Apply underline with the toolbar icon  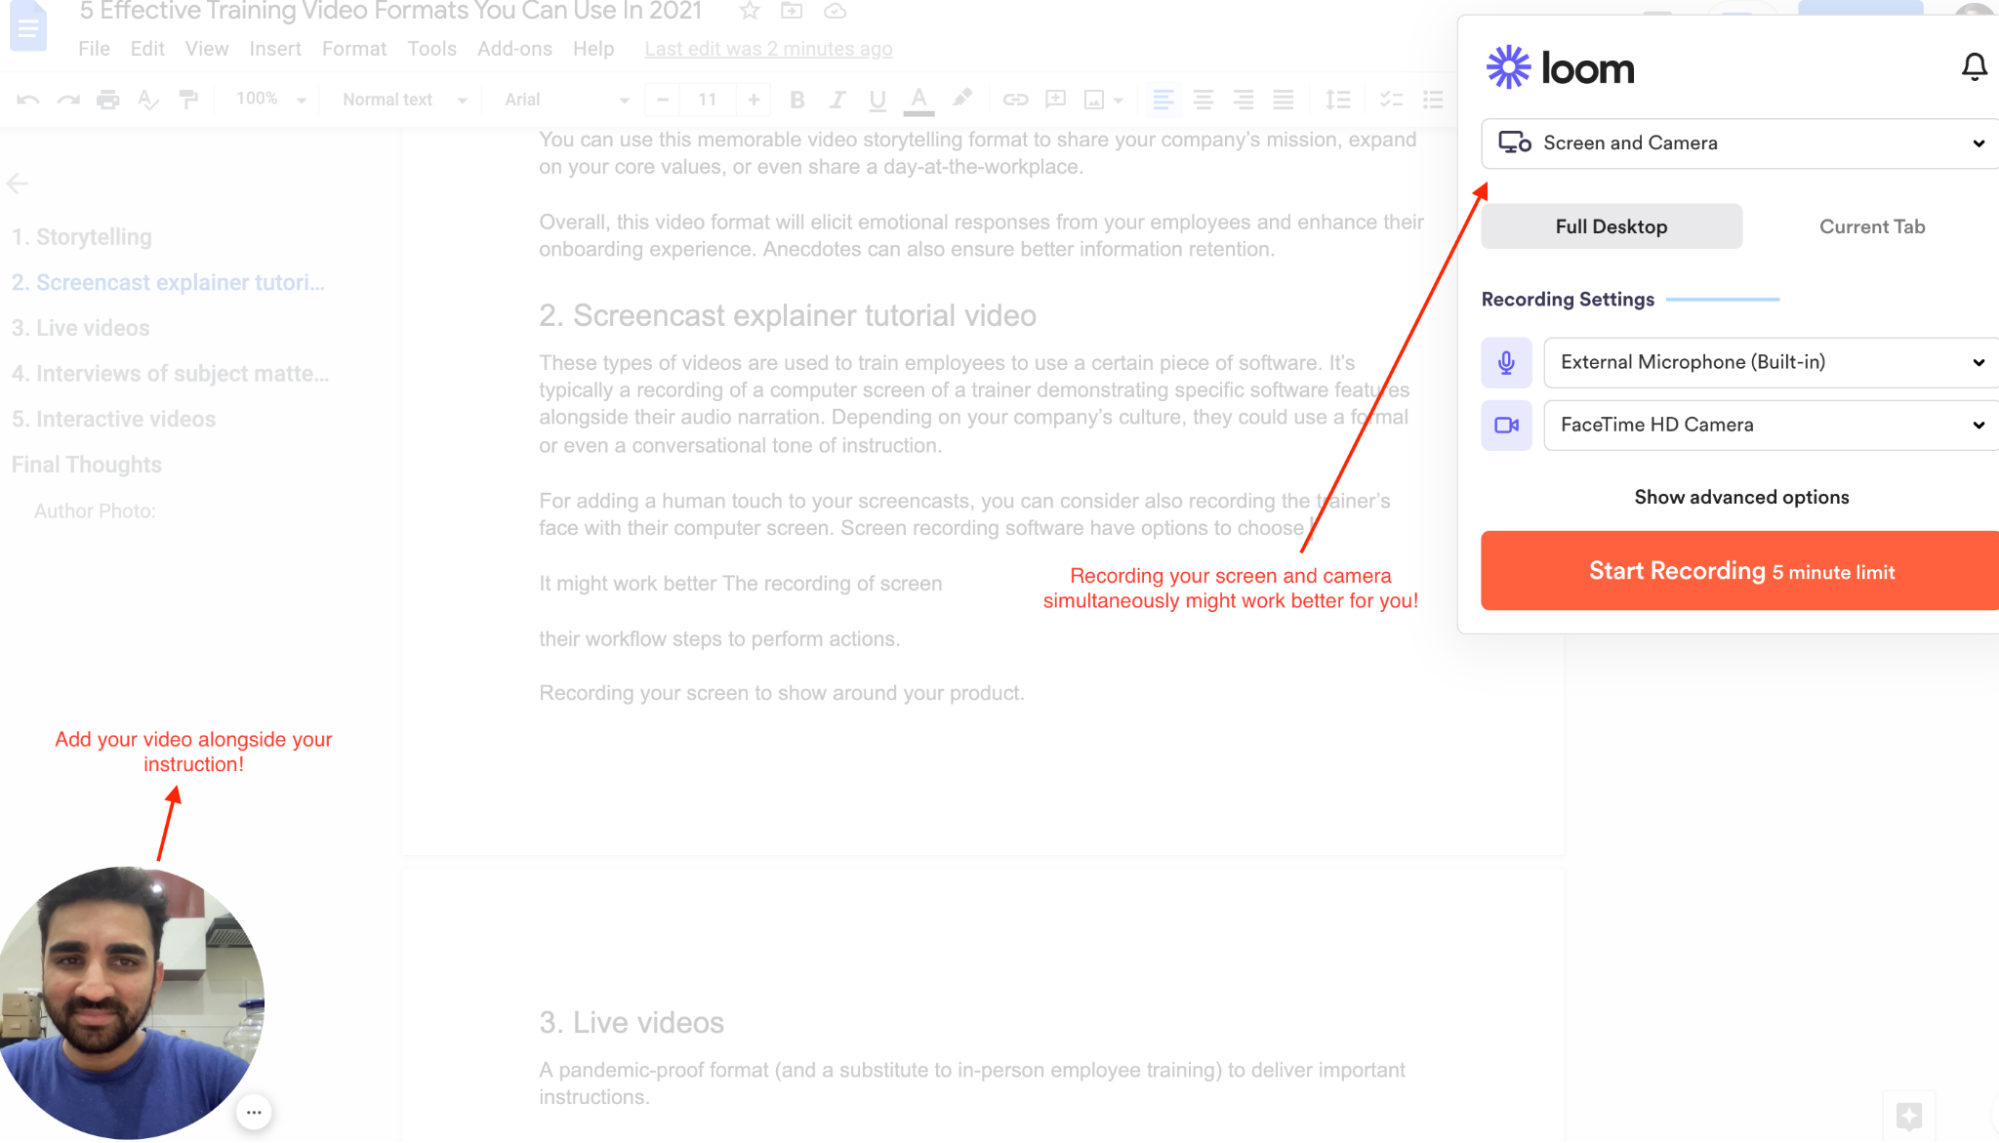pos(877,99)
